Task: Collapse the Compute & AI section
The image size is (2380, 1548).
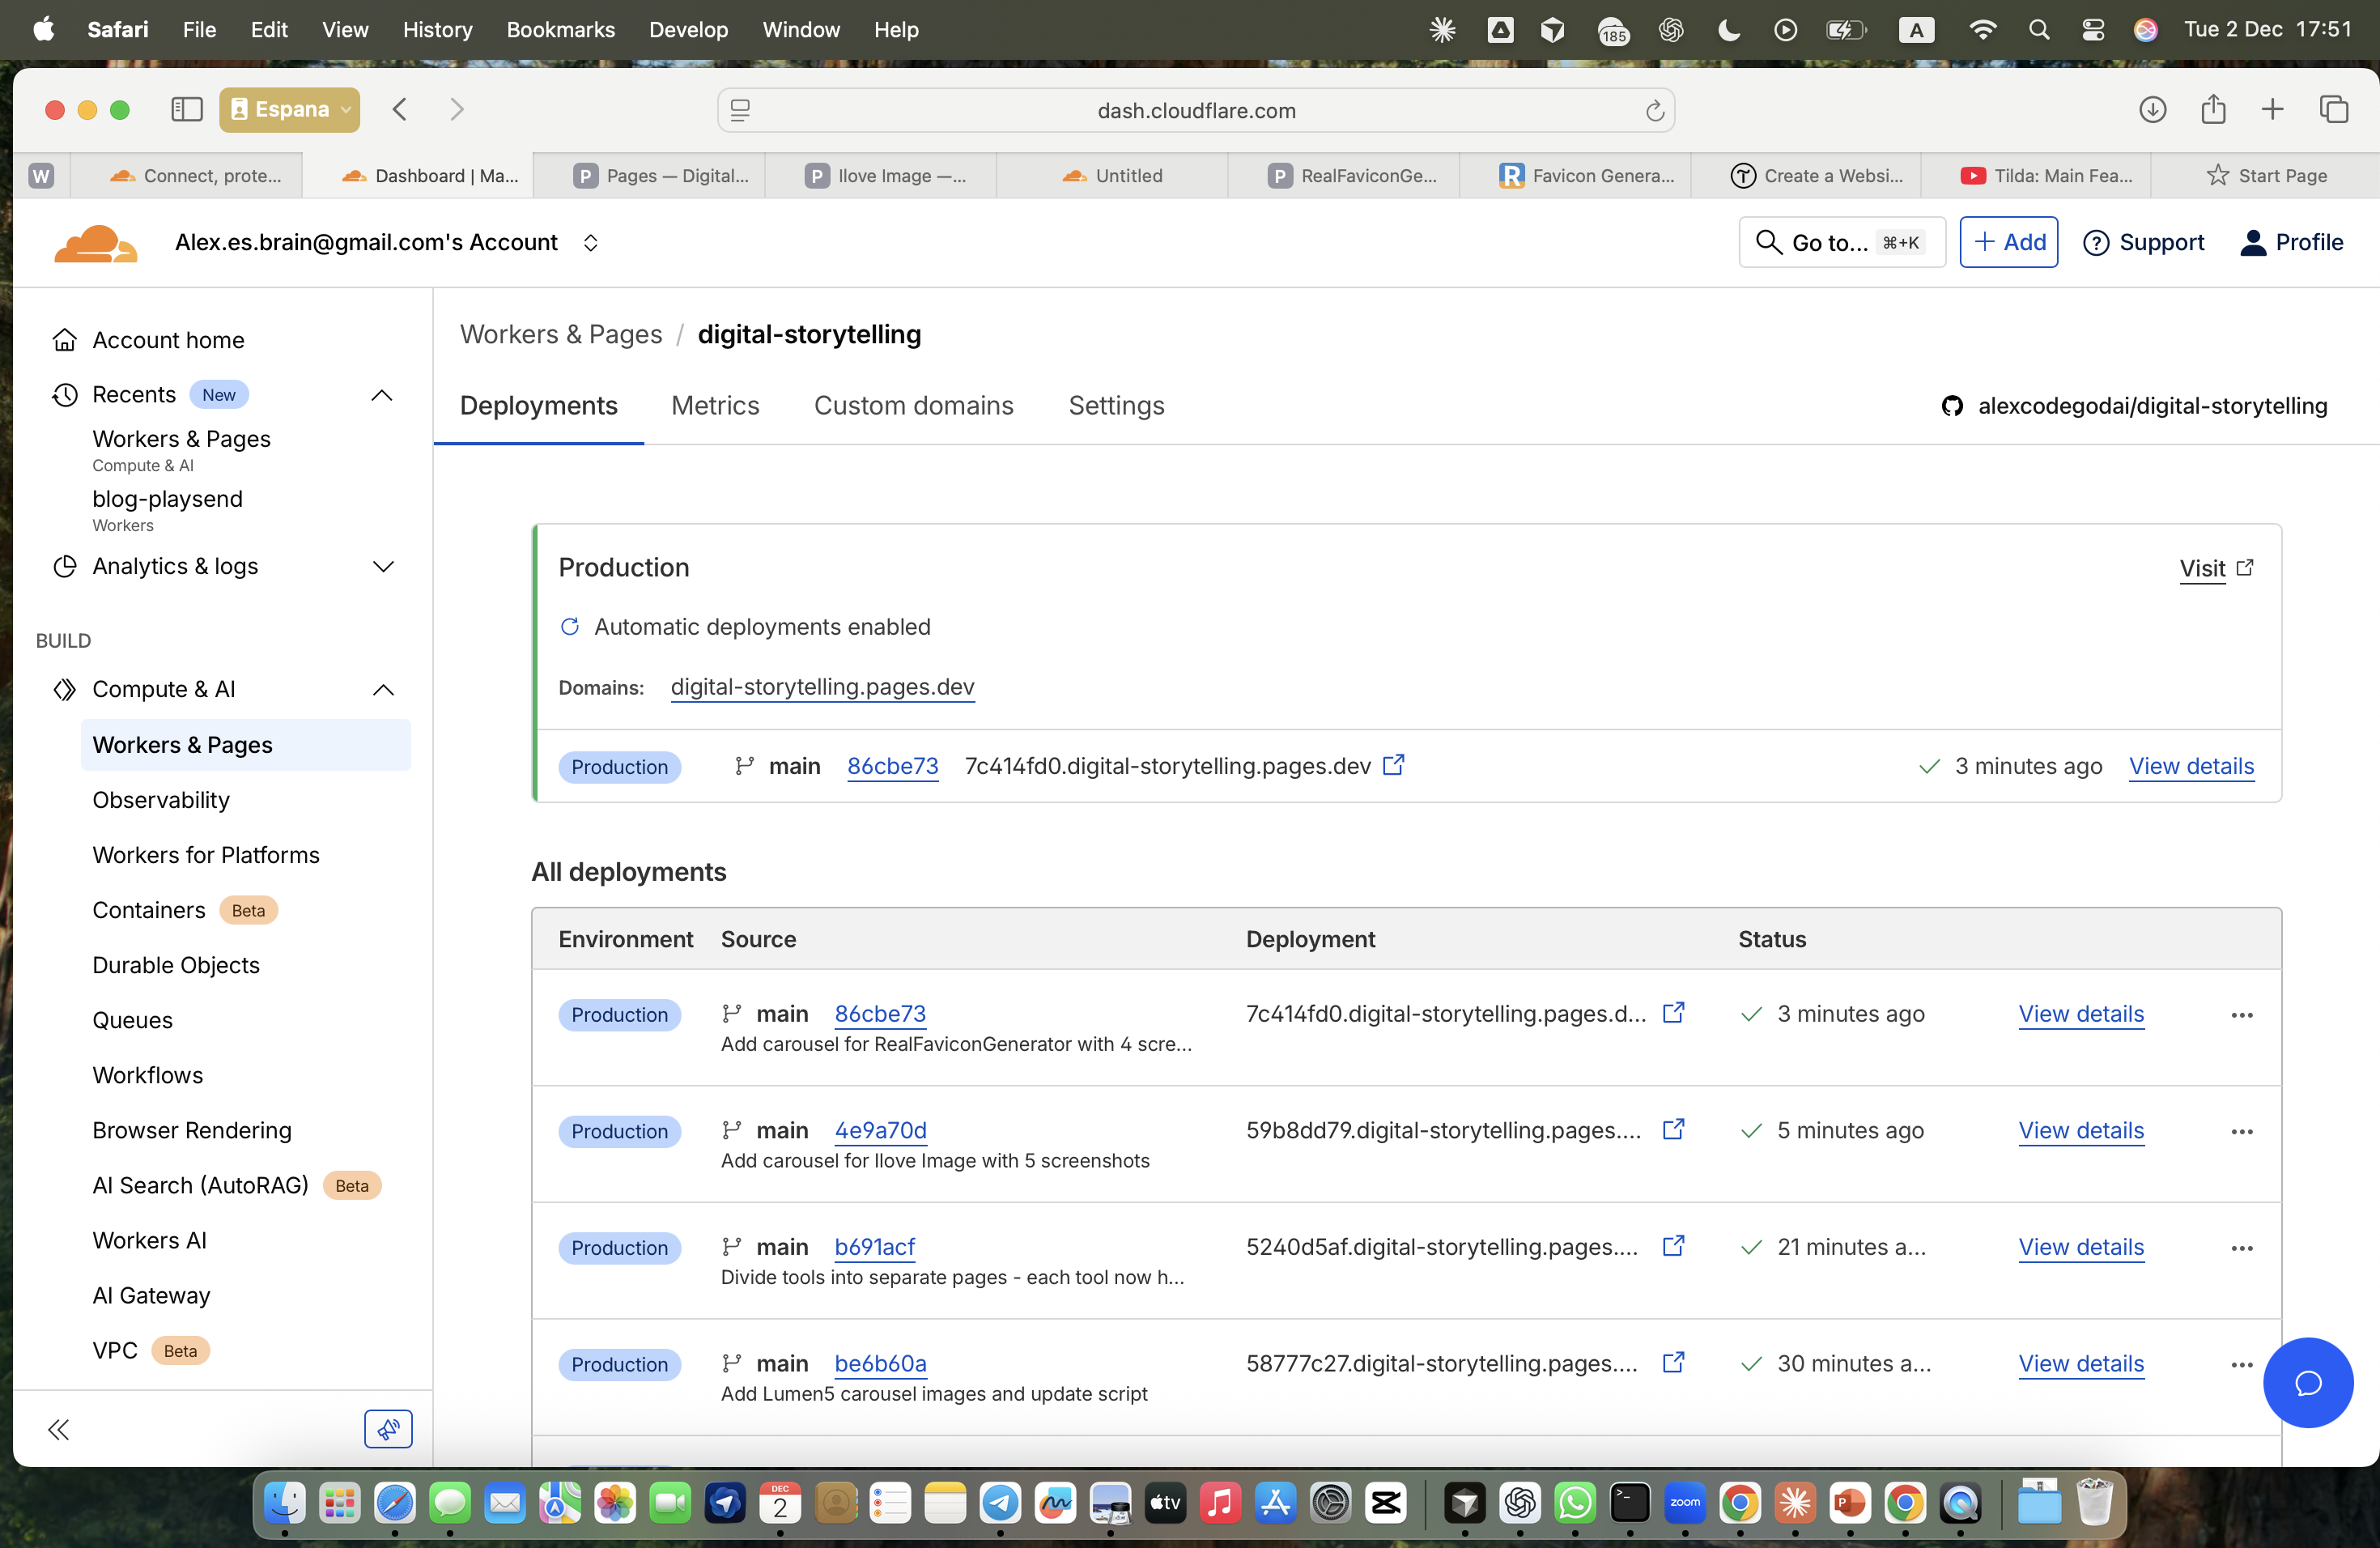Action: (x=381, y=689)
